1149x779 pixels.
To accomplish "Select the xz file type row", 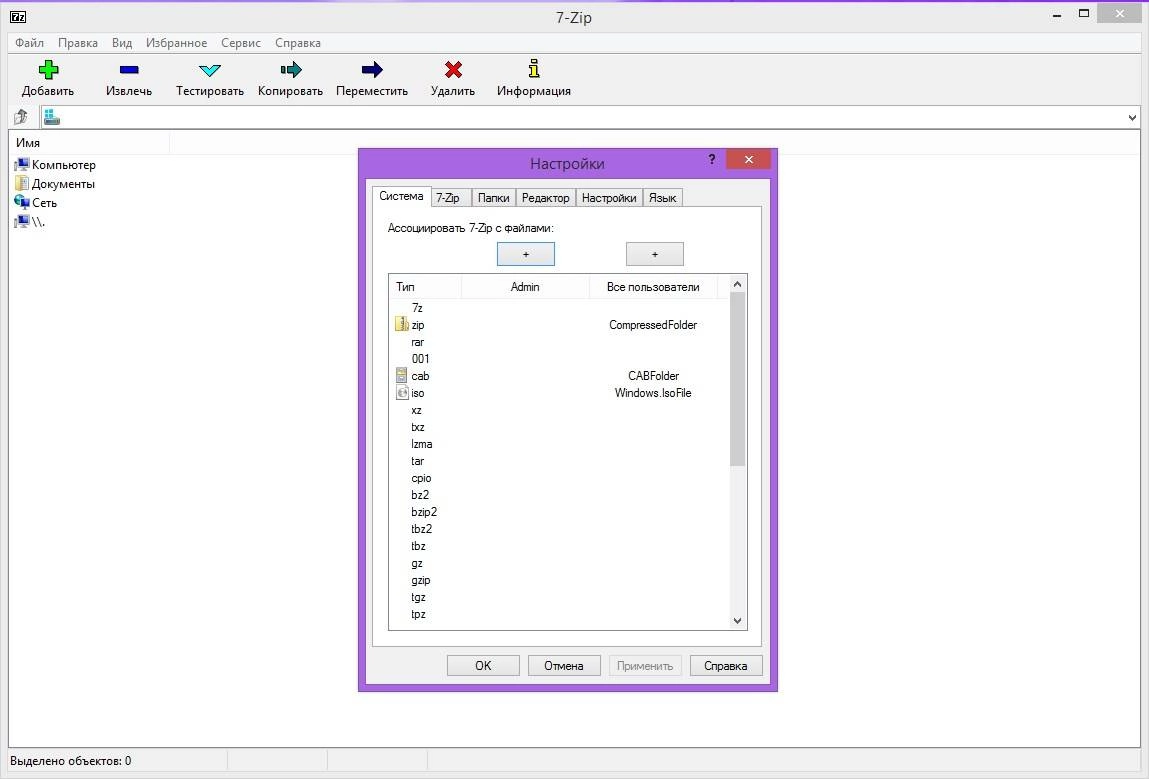I will click(x=560, y=410).
